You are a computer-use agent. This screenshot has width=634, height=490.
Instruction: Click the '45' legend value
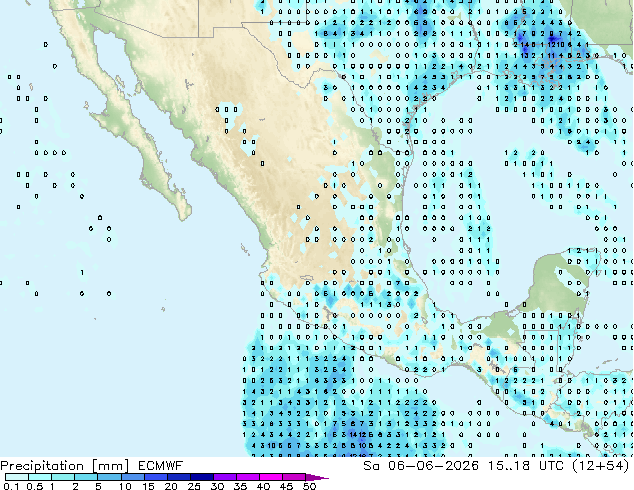286,486
